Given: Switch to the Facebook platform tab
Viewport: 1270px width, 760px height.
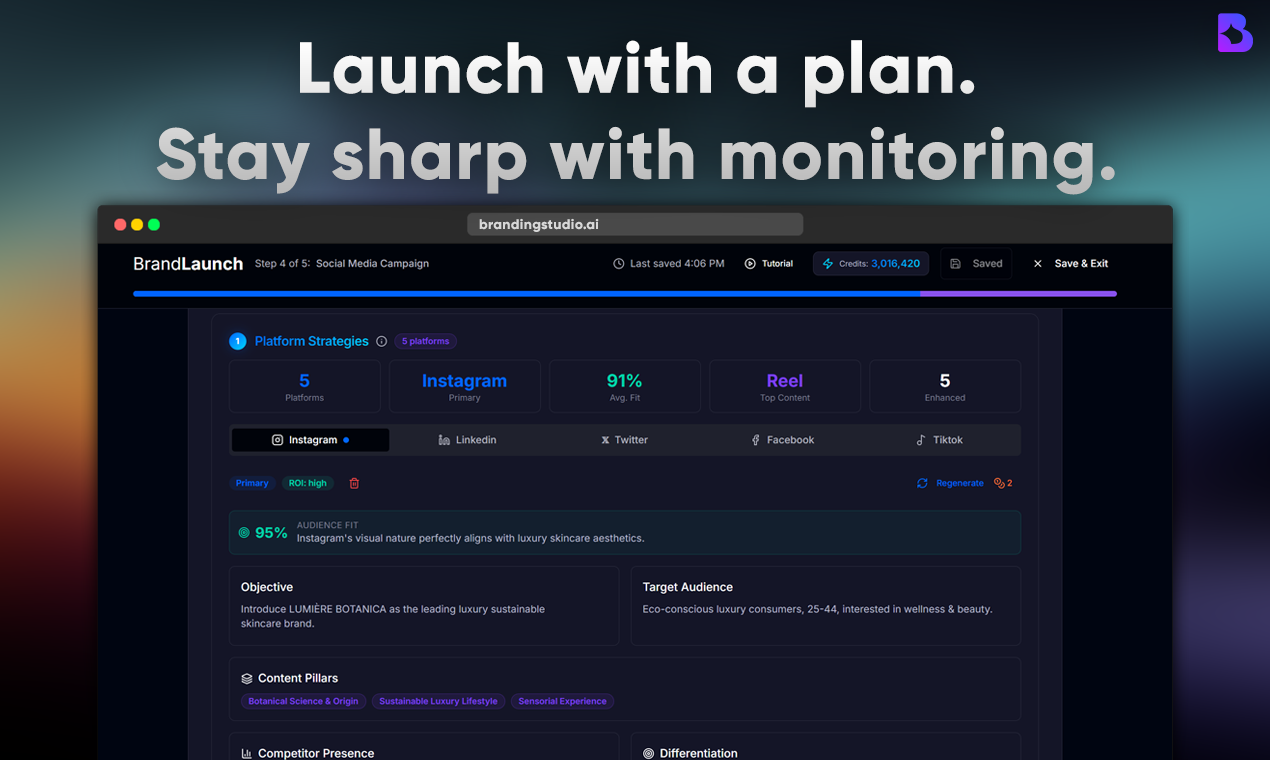Looking at the screenshot, I should click(x=782, y=440).
